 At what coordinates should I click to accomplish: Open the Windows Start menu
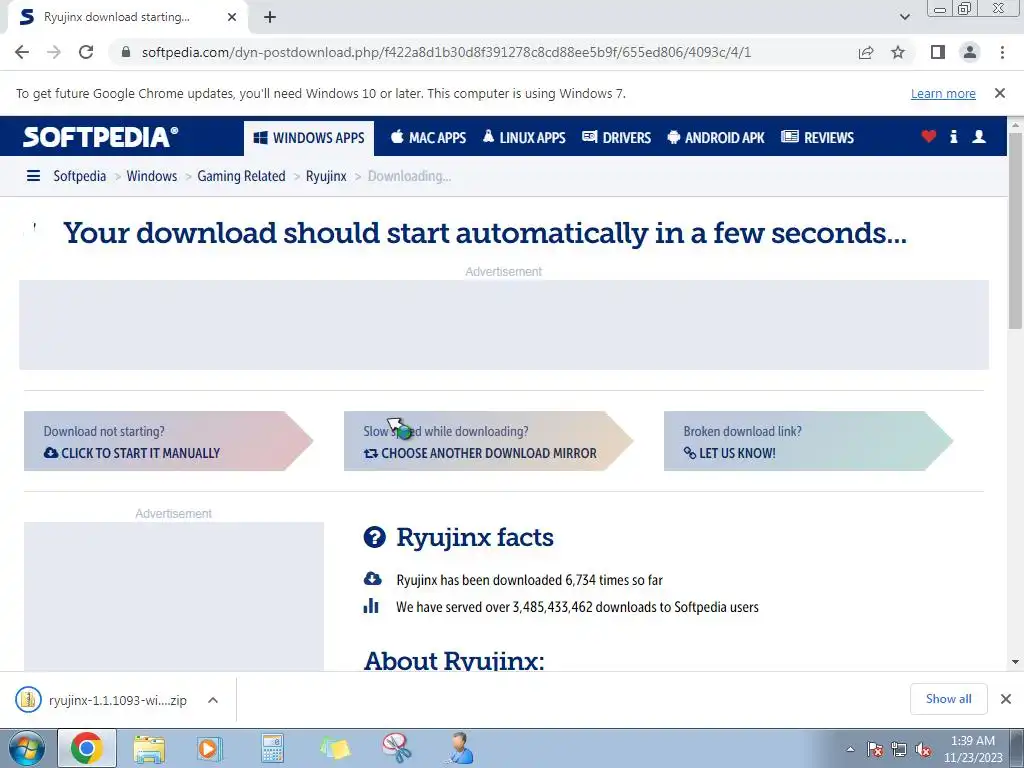pos(26,748)
